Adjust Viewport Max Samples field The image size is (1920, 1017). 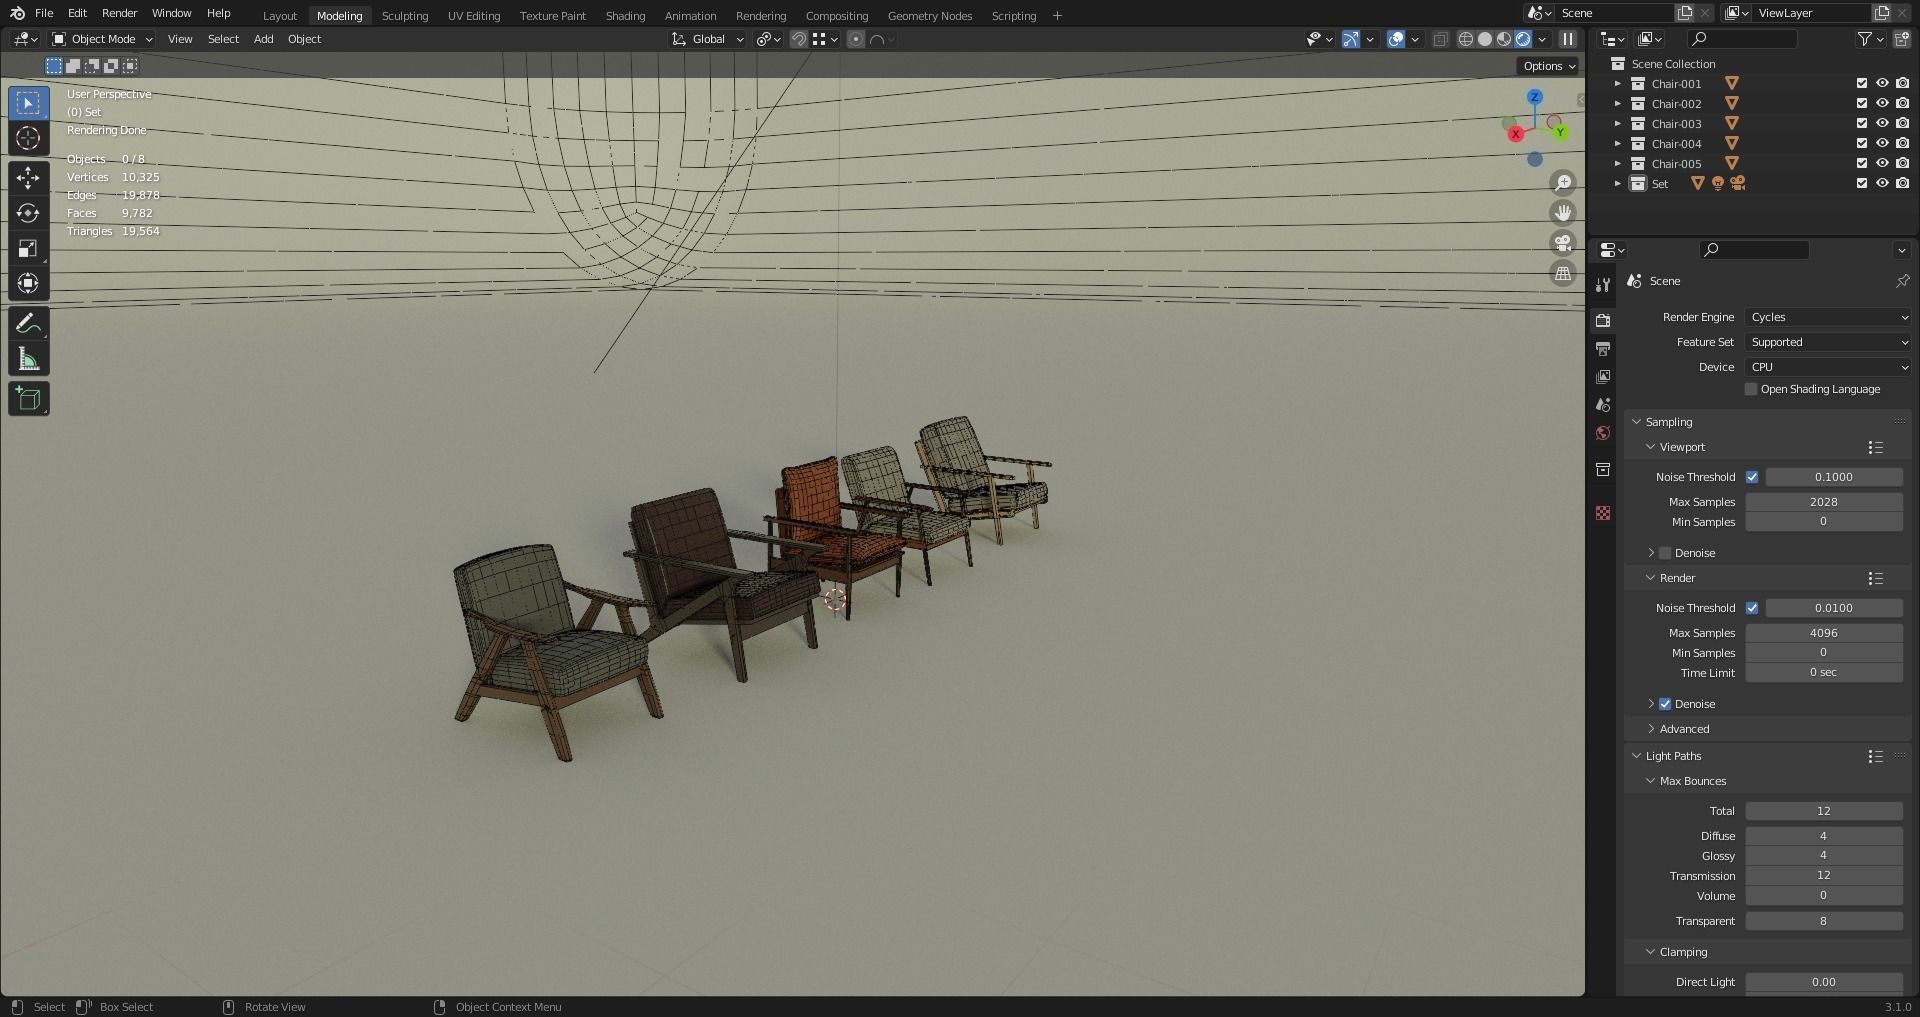click(1824, 502)
